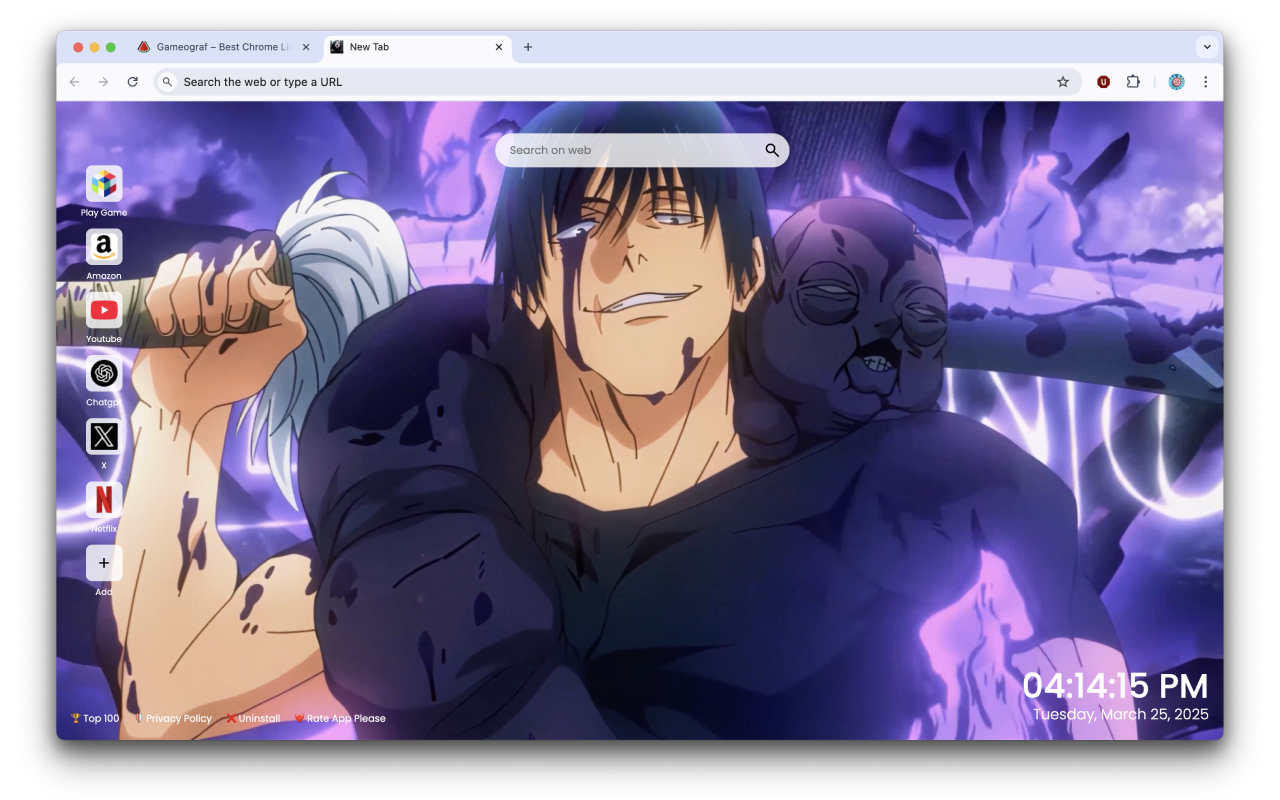Click Rate App Please in the footer

point(340,718)
